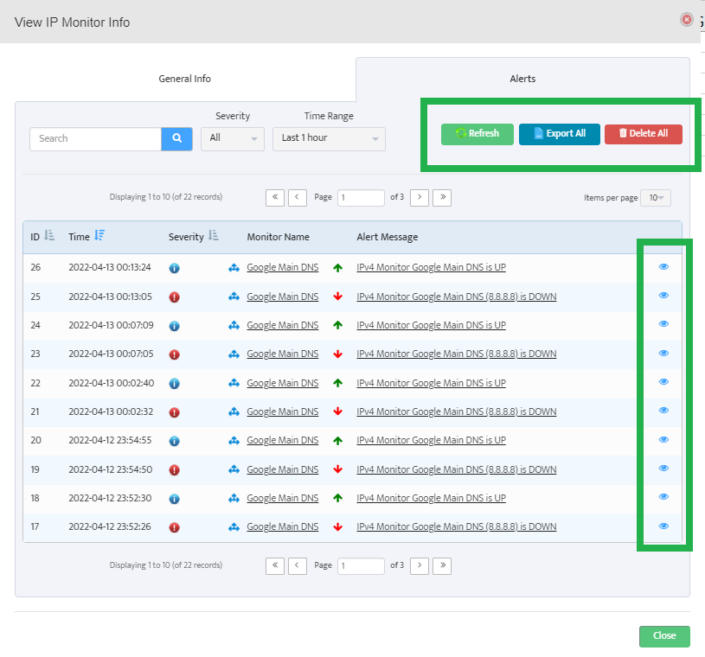View details of alert ID 21
Screen dimensions: 705x657
click(x=664, y=411)
